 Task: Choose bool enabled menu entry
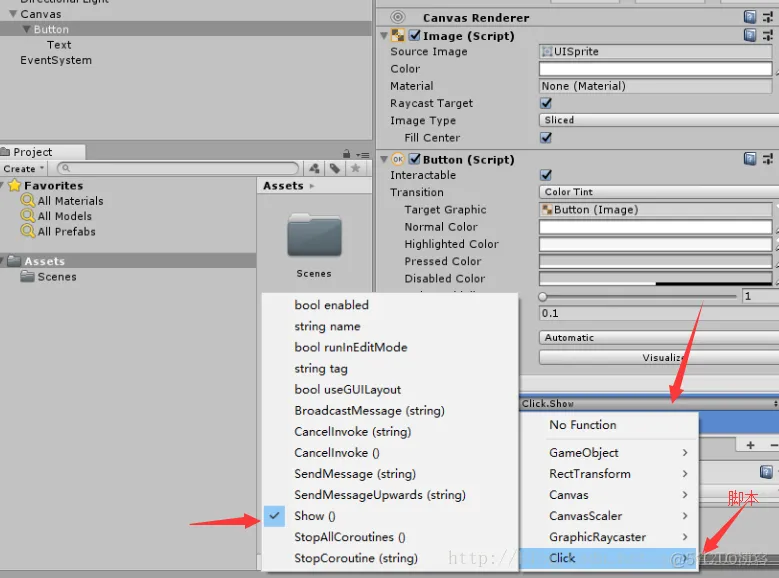390,305
